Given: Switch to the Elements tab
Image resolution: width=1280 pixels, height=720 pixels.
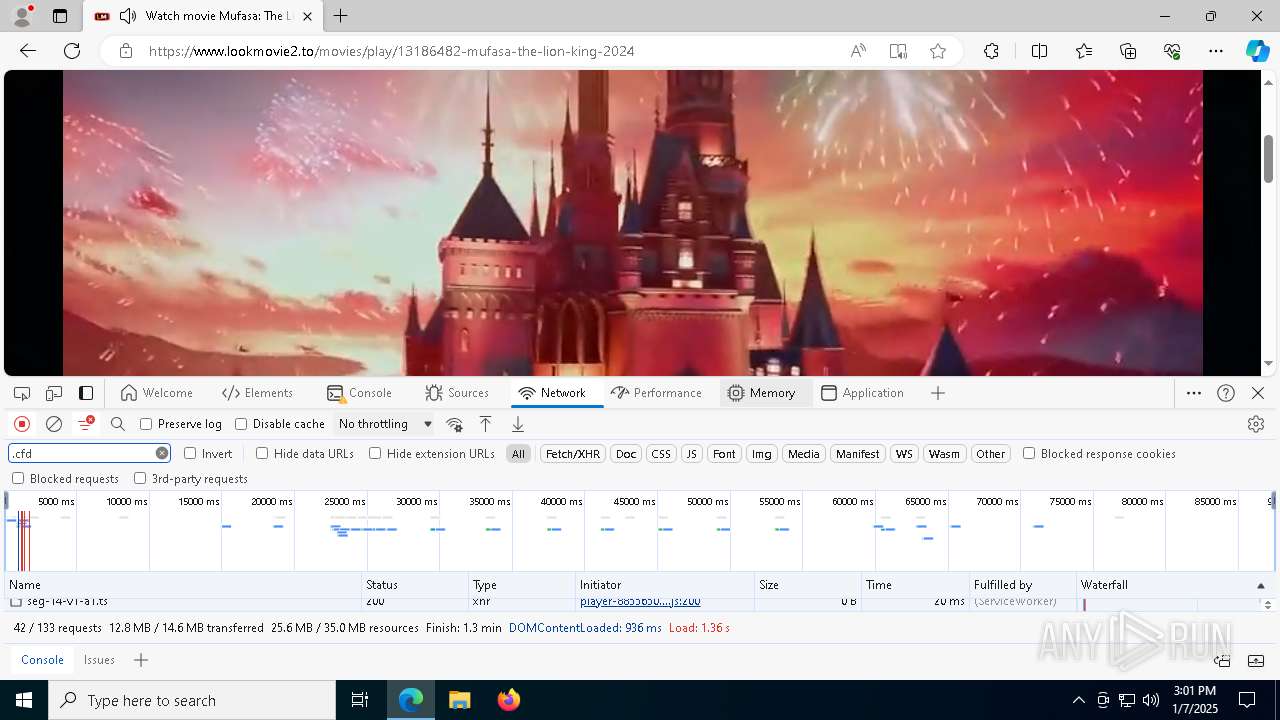Looking at the screenshot, I should (x=258, y=393).
